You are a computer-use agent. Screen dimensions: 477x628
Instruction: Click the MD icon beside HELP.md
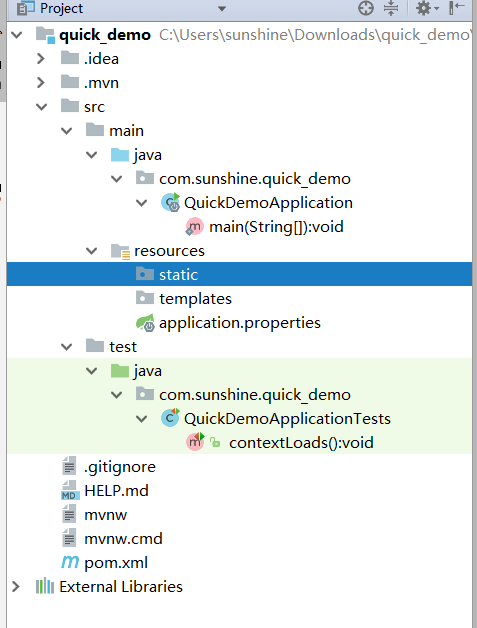pyautogui.click(x=70, y=491)
